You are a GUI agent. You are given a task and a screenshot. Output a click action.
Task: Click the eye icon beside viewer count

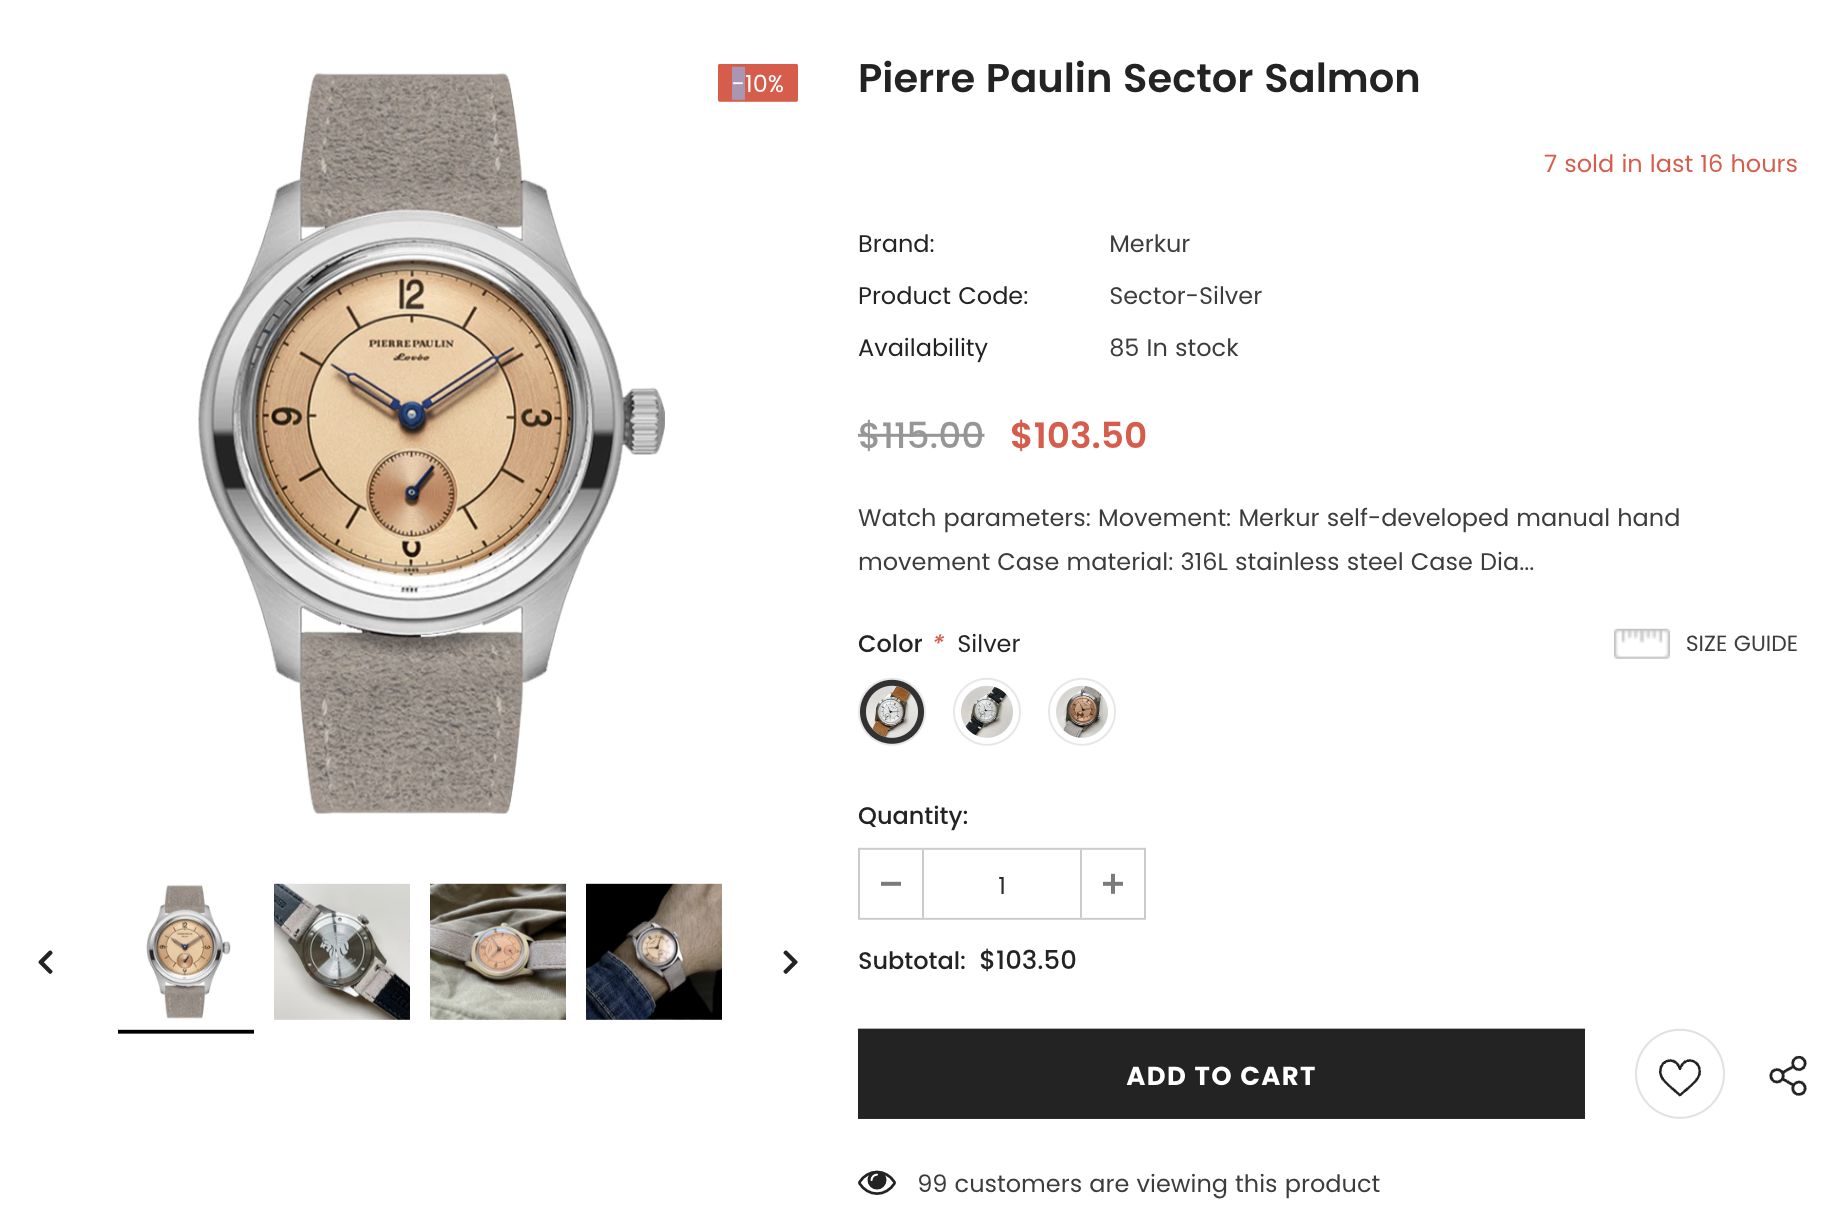(x=877, y=1183)
